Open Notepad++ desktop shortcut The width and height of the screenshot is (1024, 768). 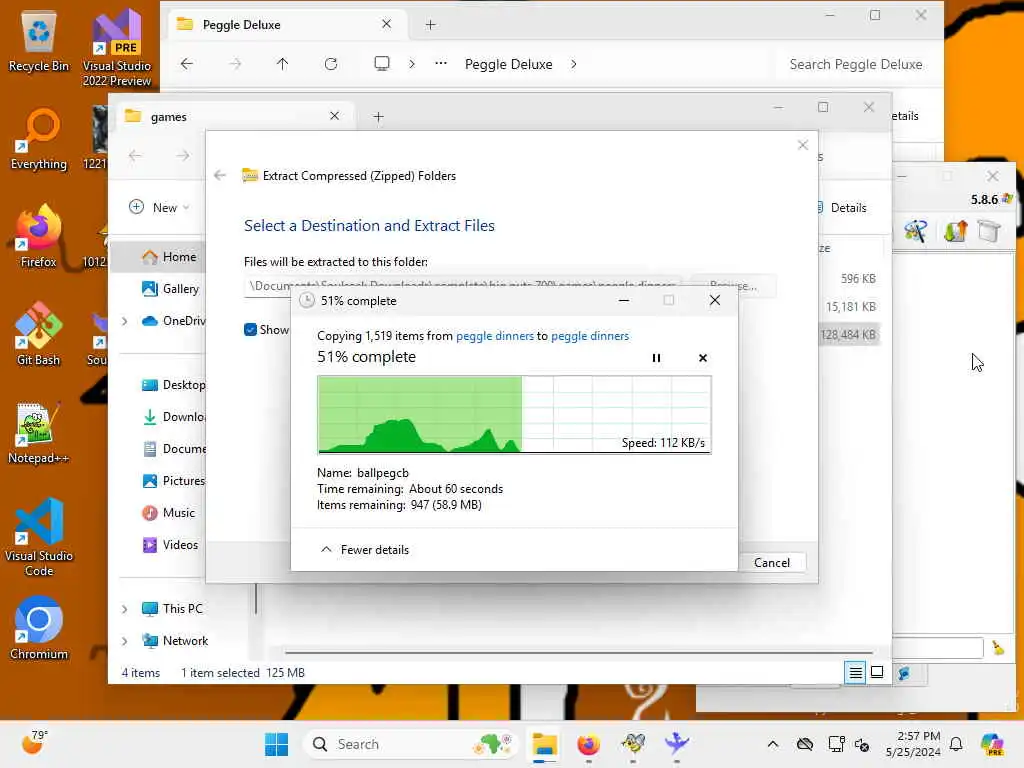[x=39, y=432]
